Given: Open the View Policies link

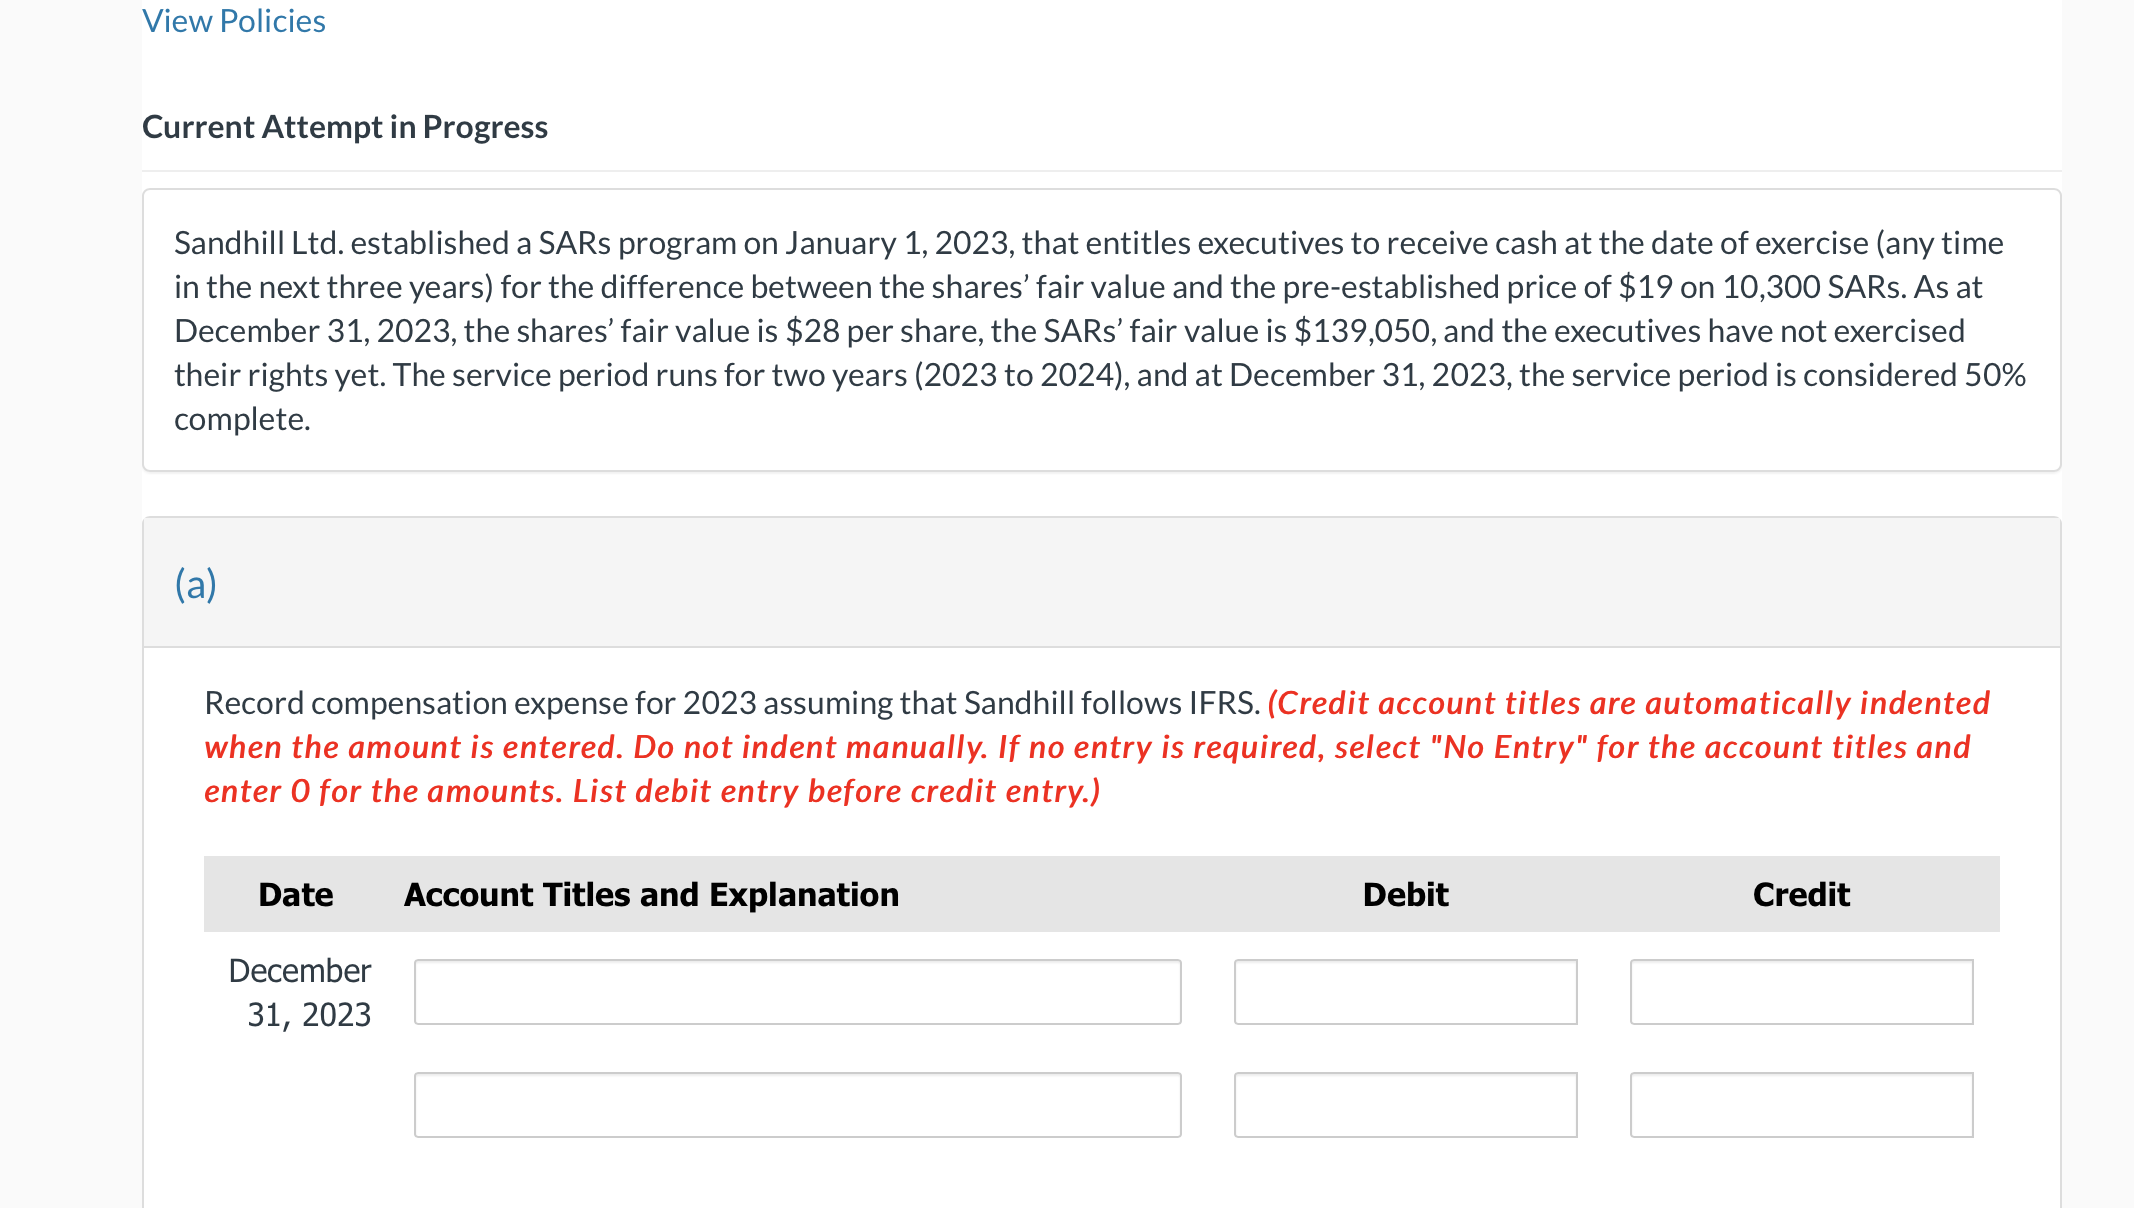Looking at the screenshot, I should tap(232, 20).
